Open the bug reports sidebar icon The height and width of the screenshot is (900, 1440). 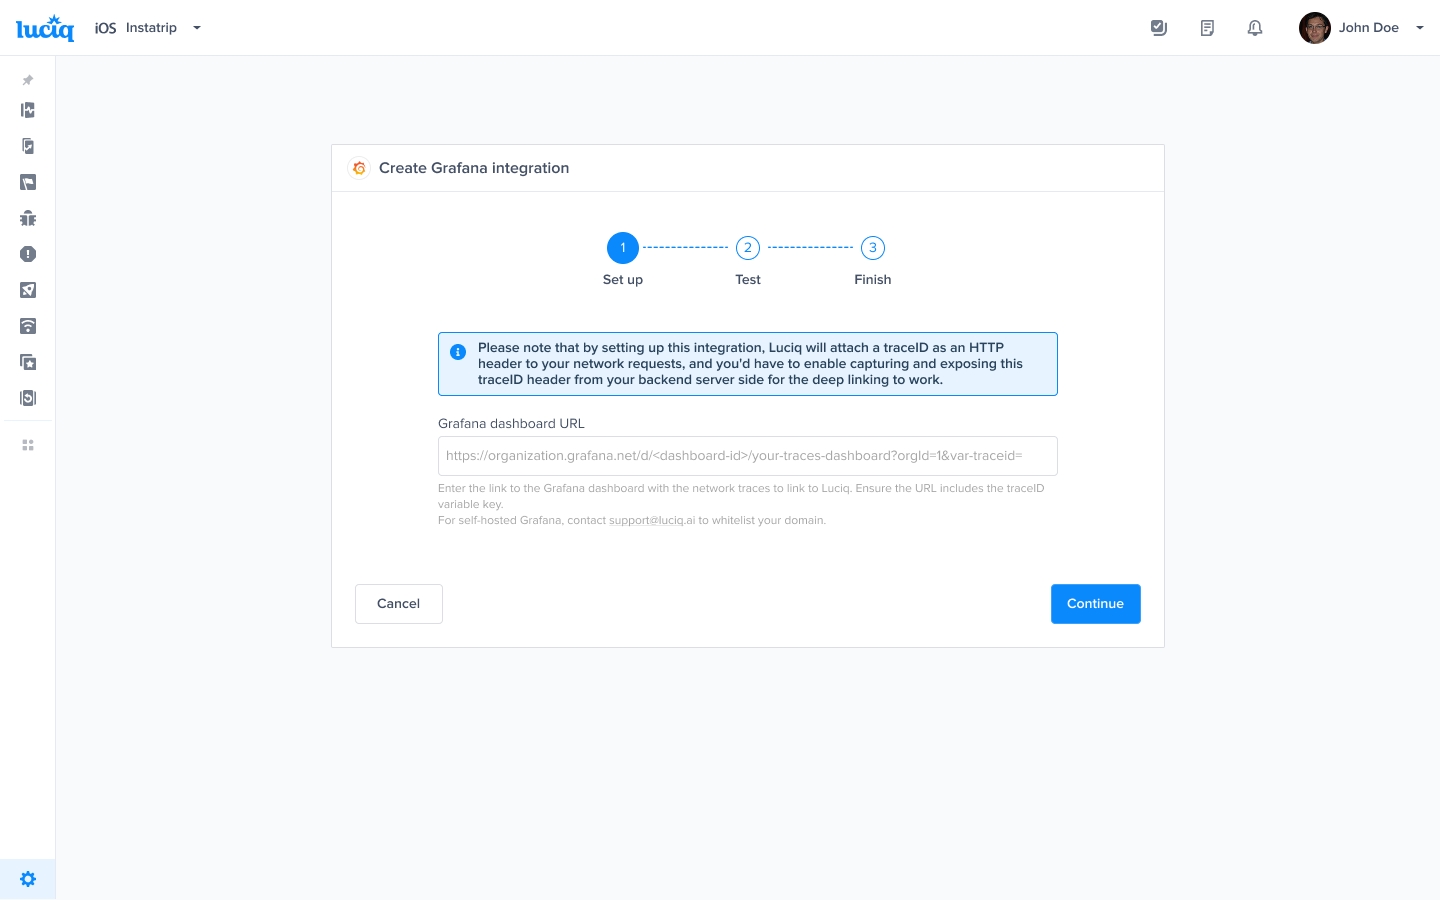(x=28, y=218)
